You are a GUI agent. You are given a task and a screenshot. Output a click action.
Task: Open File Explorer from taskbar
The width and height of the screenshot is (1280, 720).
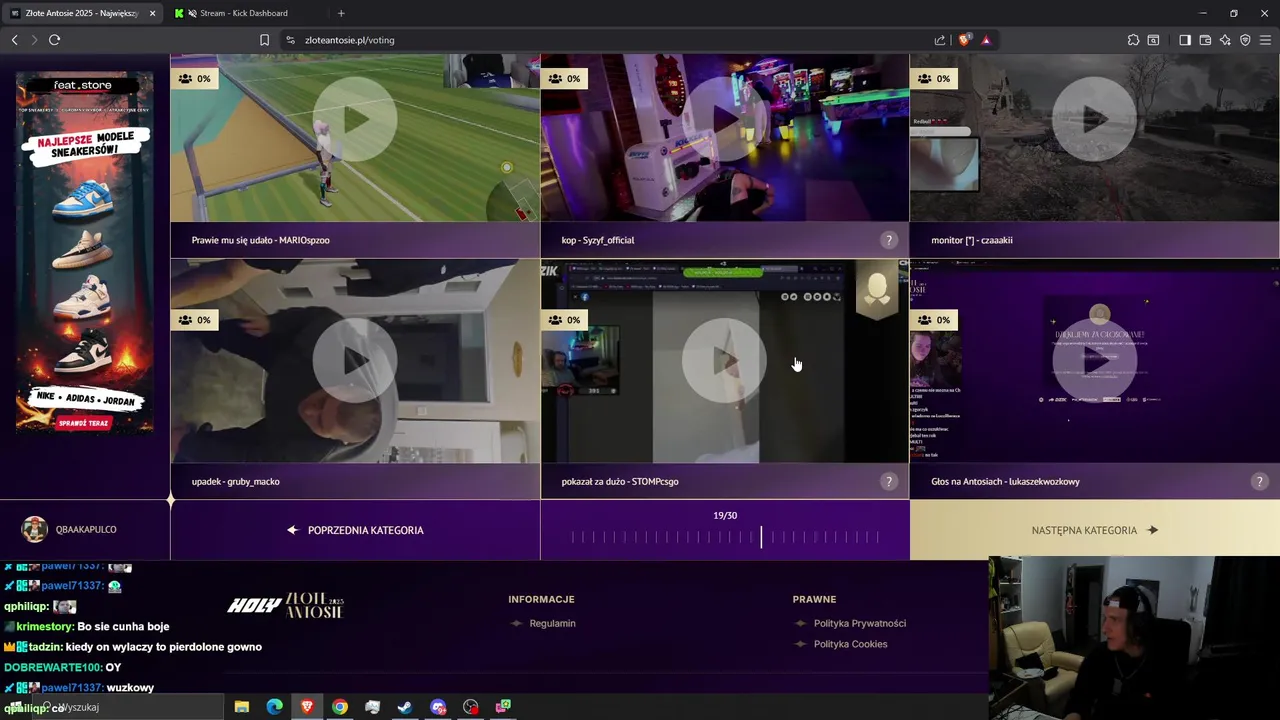[242, 707]
